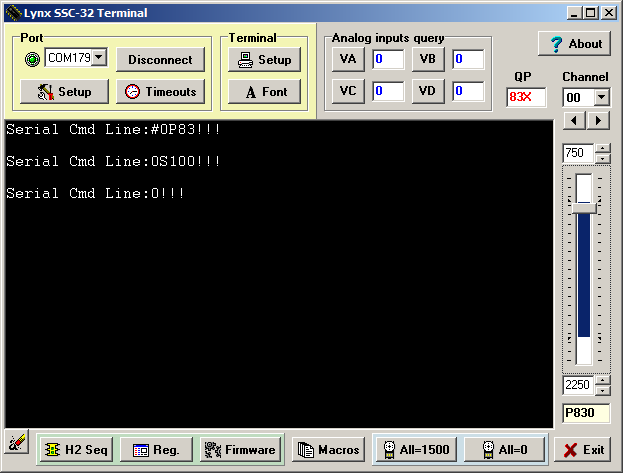The width and height of the screenshot is (623, 473).
Task: Click the 2250 maximum value field
Action: tap(578, 385)
